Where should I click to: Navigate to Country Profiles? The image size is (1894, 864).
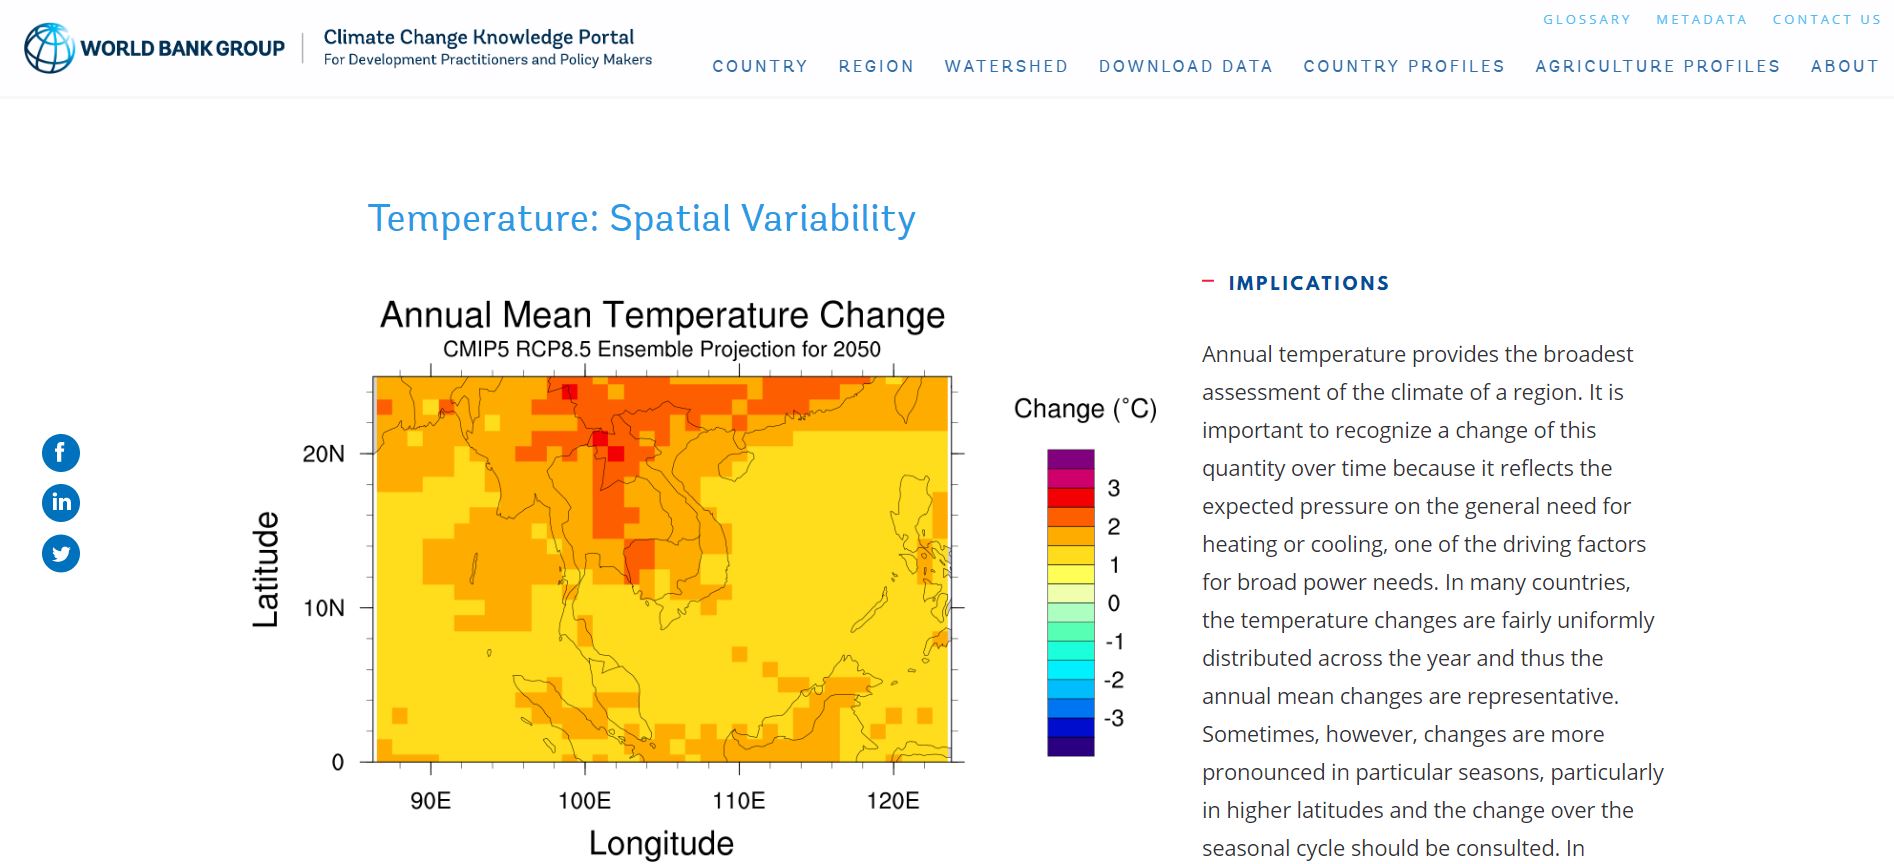click(1404, 66)
